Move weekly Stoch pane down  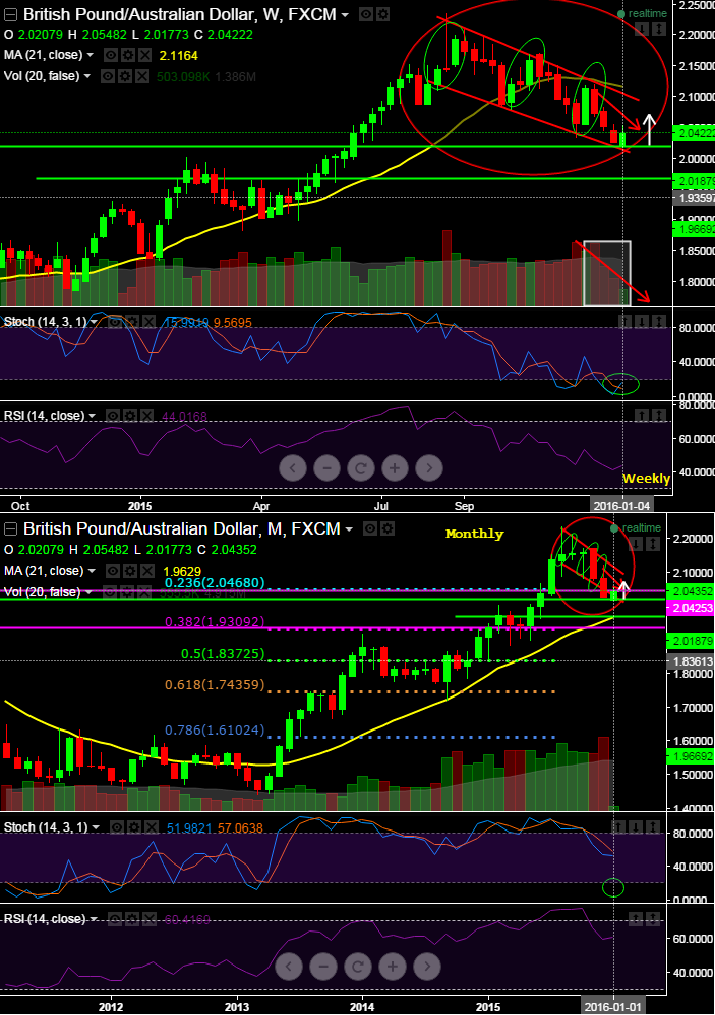tap(641, 322)
